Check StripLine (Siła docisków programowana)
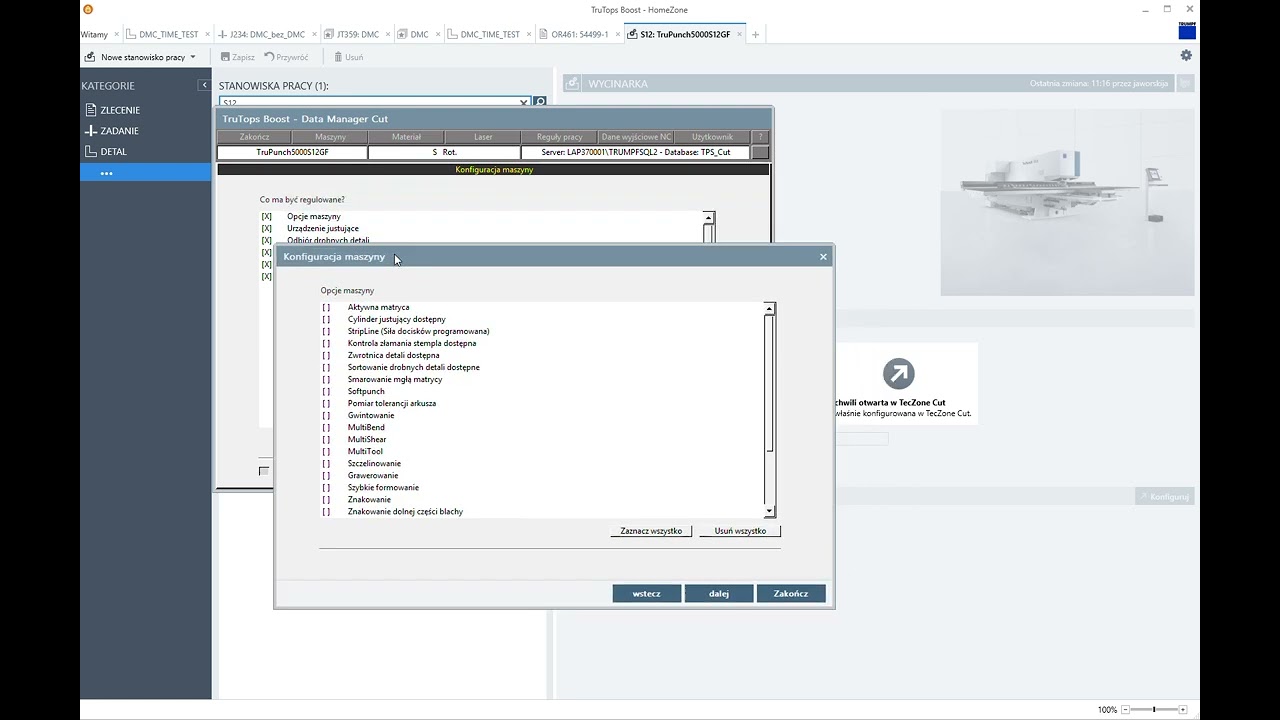Viewport: 1280px width, 720px height. pos(326,331)
